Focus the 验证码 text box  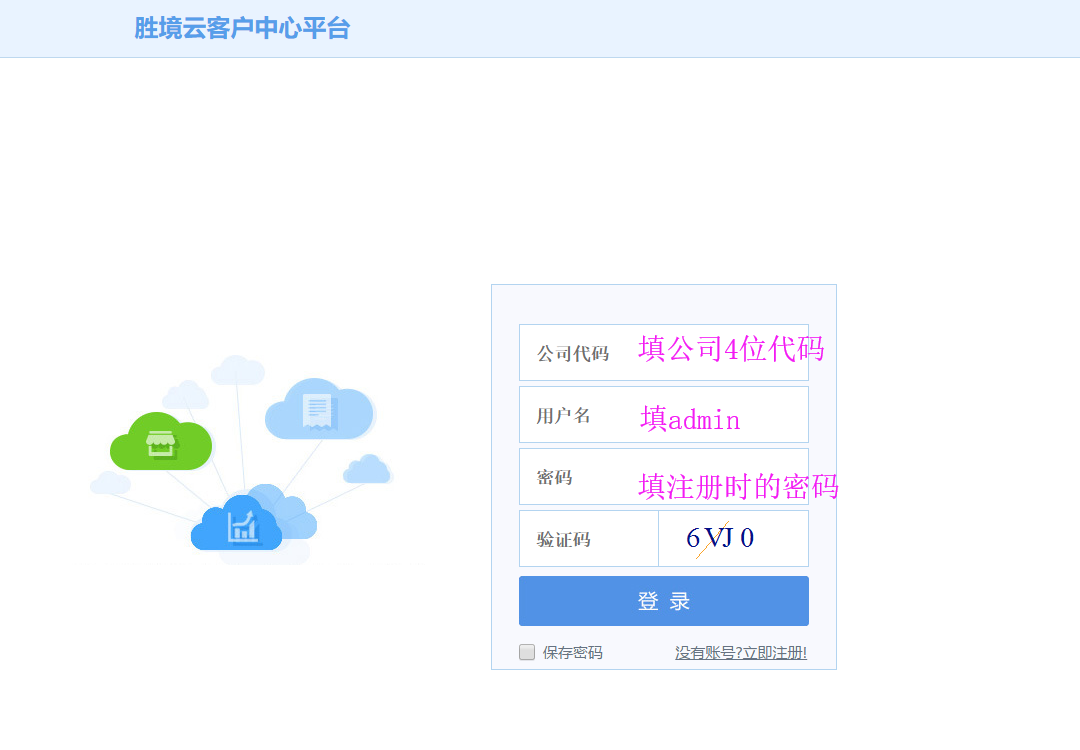(588, 539)
